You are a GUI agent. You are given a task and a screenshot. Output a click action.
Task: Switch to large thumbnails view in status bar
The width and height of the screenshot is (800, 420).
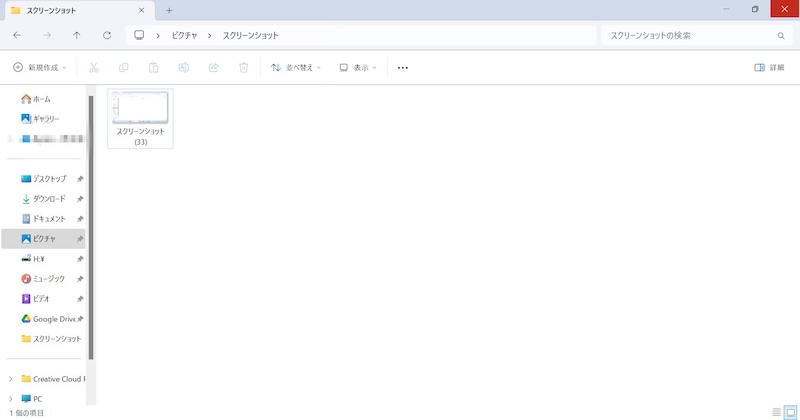[790, 412]
